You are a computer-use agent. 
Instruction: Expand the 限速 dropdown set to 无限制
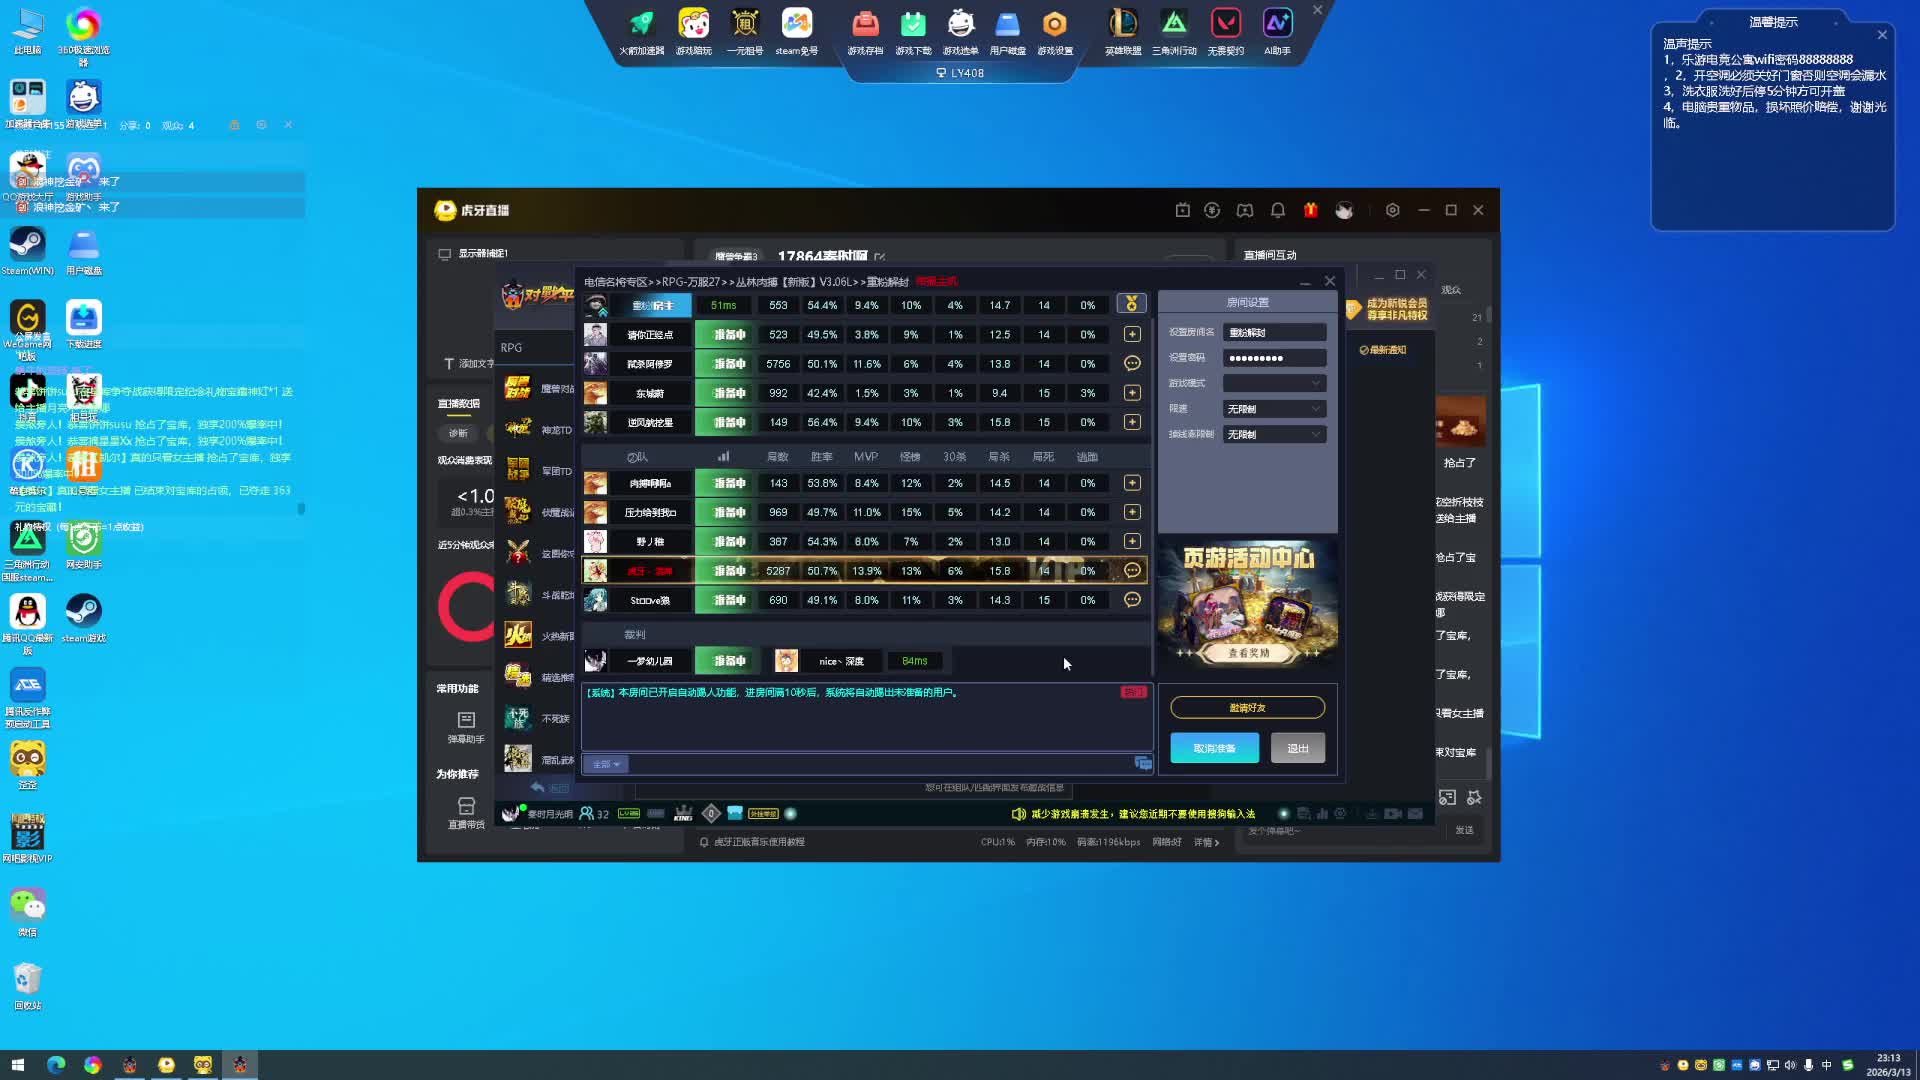click(x=1274, y=409)
